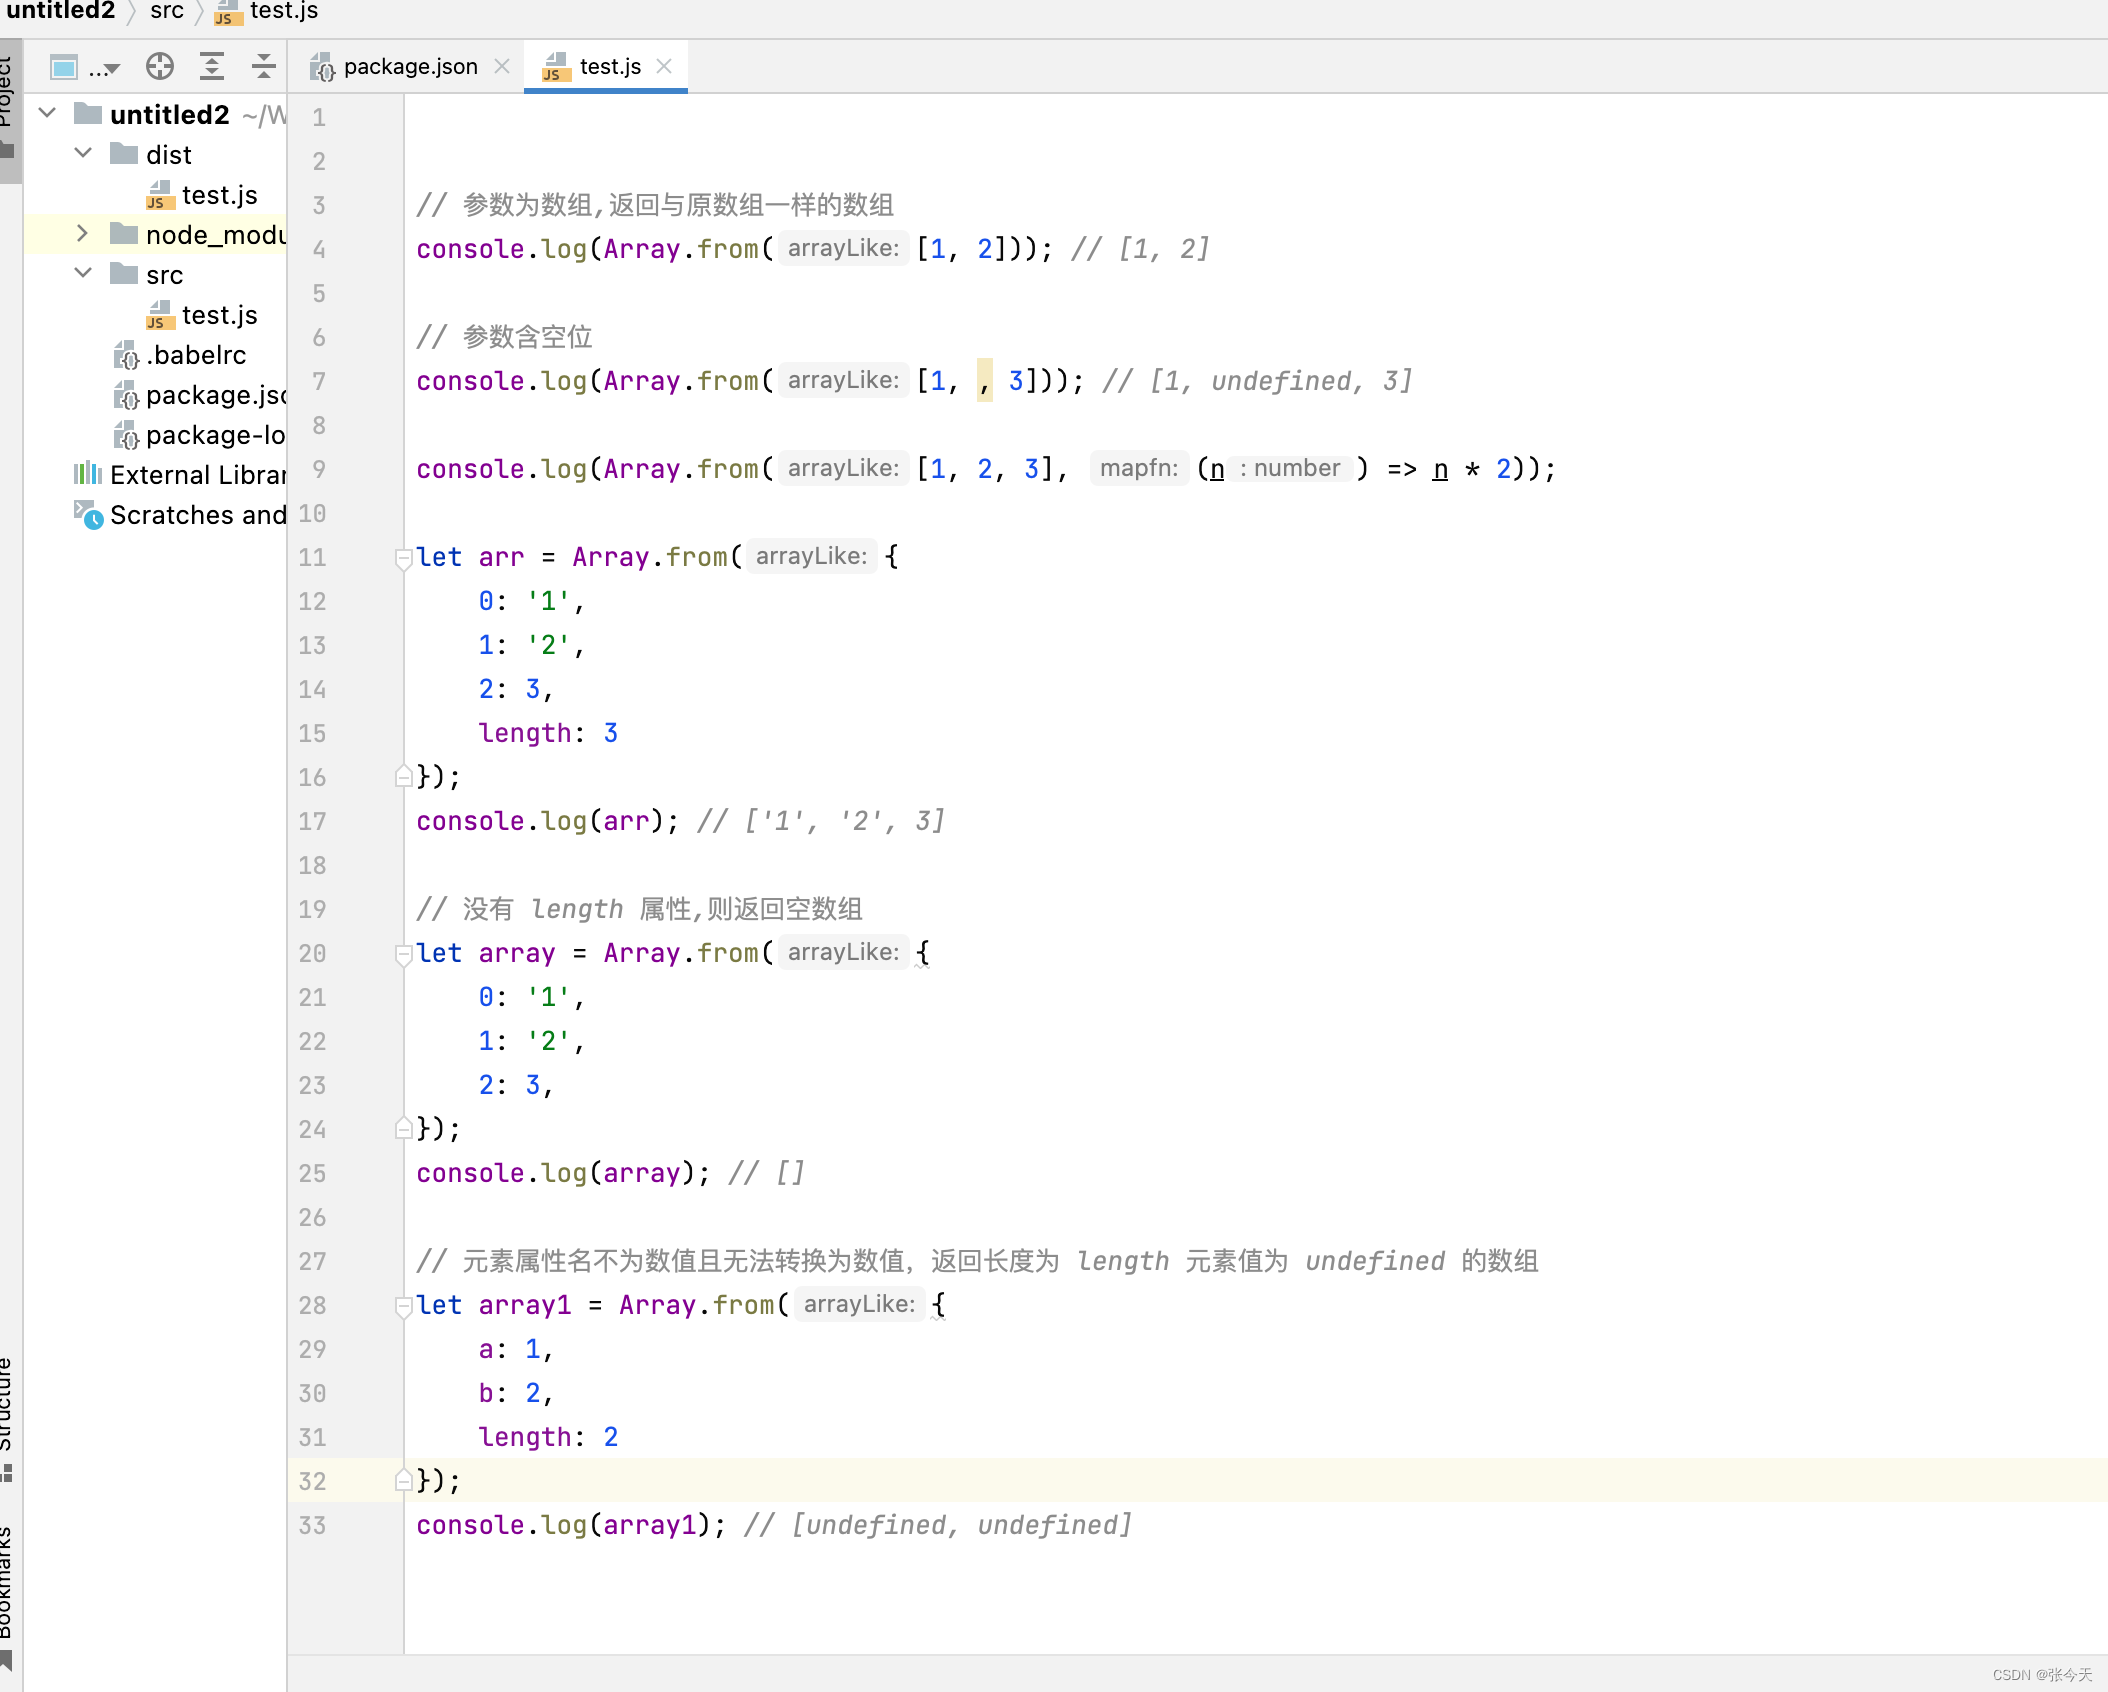
Task: Click the test.js breadcrumb
Action: click(x=284, y=11)
